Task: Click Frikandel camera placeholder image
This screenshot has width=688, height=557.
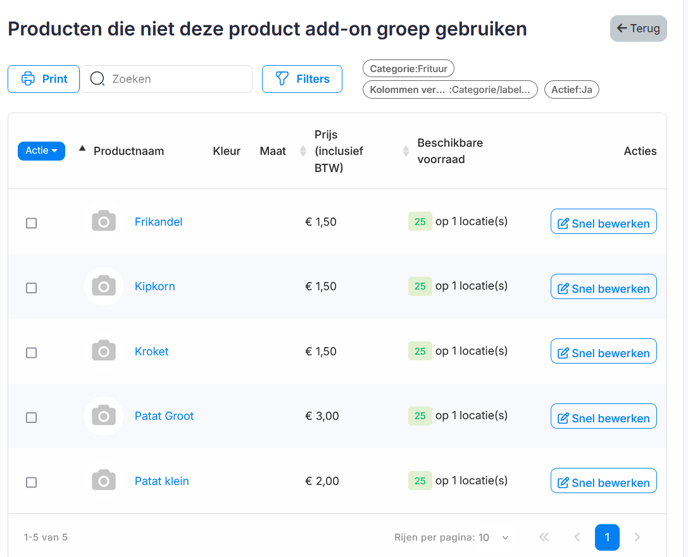Action: coord(104,221)
